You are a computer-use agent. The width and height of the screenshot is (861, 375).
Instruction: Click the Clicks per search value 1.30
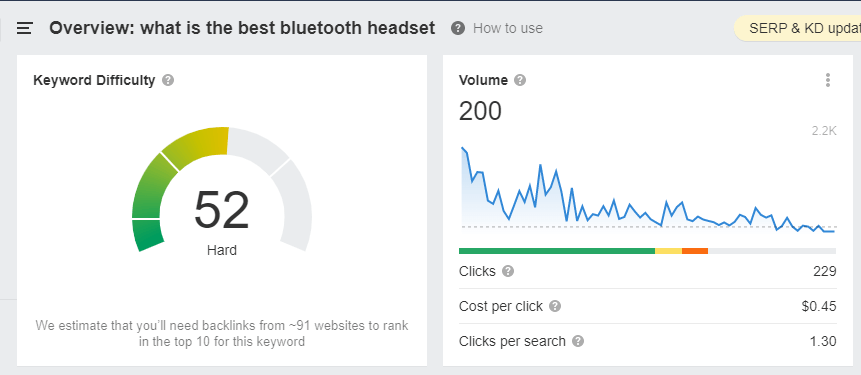[x=823, y=342]
